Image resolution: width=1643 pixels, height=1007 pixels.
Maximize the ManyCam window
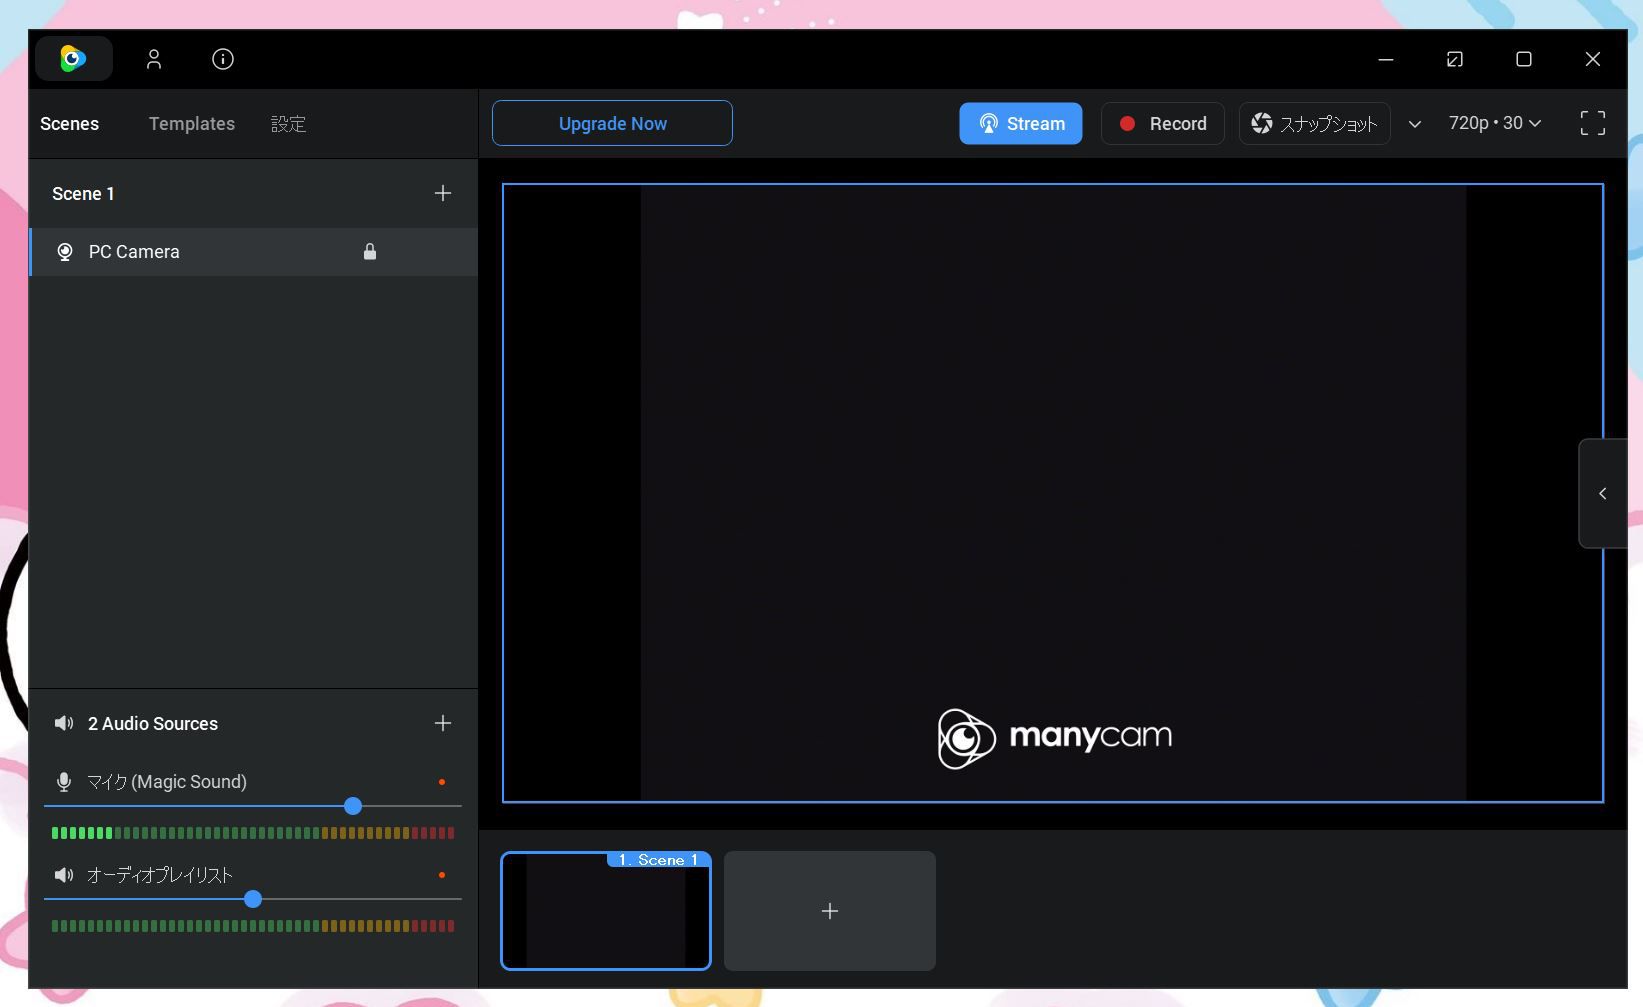[x=1524, y=59]
